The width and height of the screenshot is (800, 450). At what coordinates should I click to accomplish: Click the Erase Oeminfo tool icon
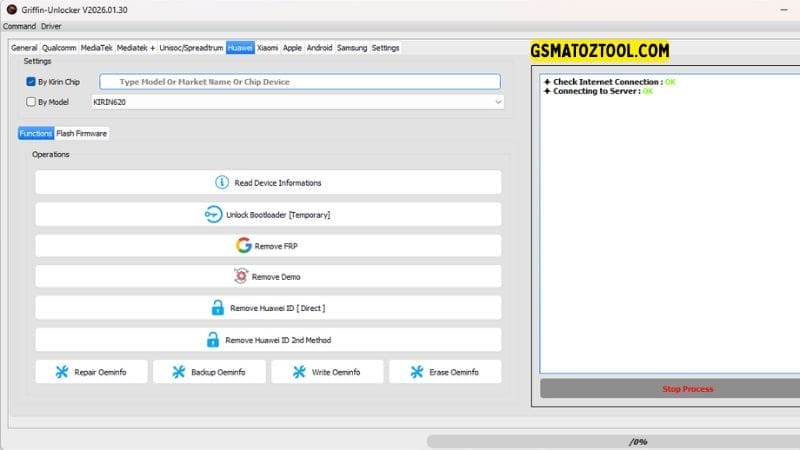tap(417, 372)
